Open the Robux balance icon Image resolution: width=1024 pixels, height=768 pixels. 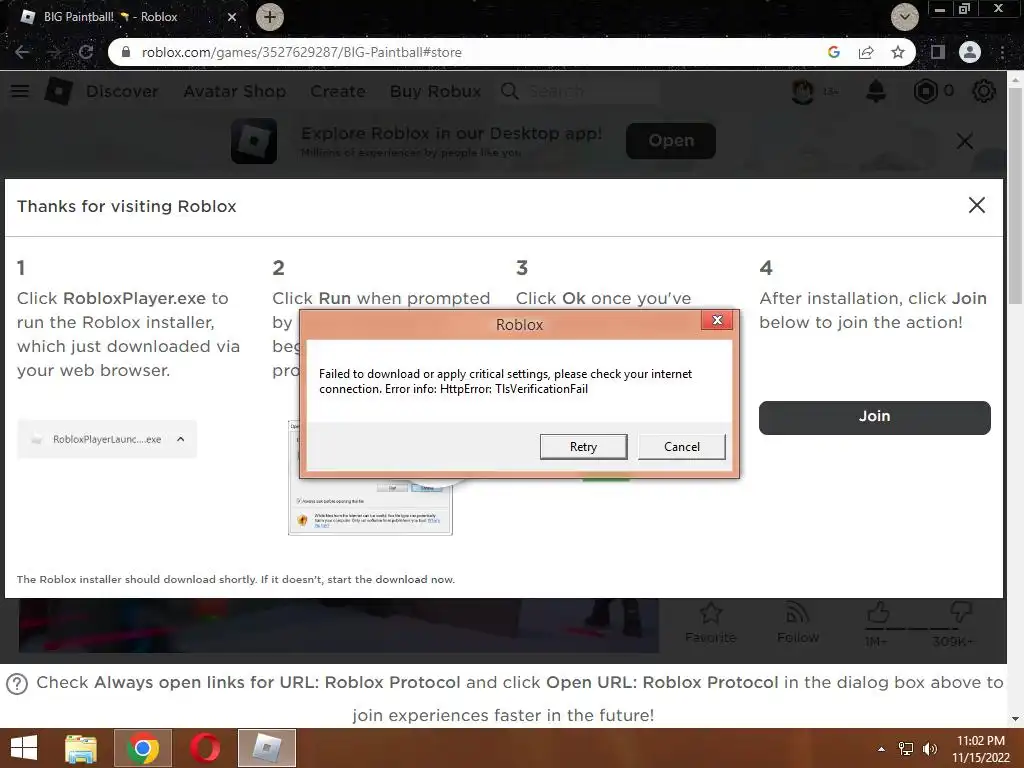point(925,91)
